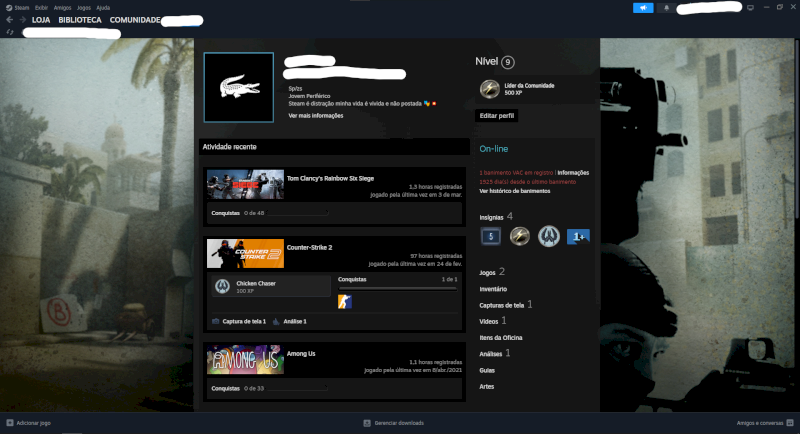Click Rainbow Six Conquistas progress bar
Viewport: 800px width, 434px height.
click(297, 213)
